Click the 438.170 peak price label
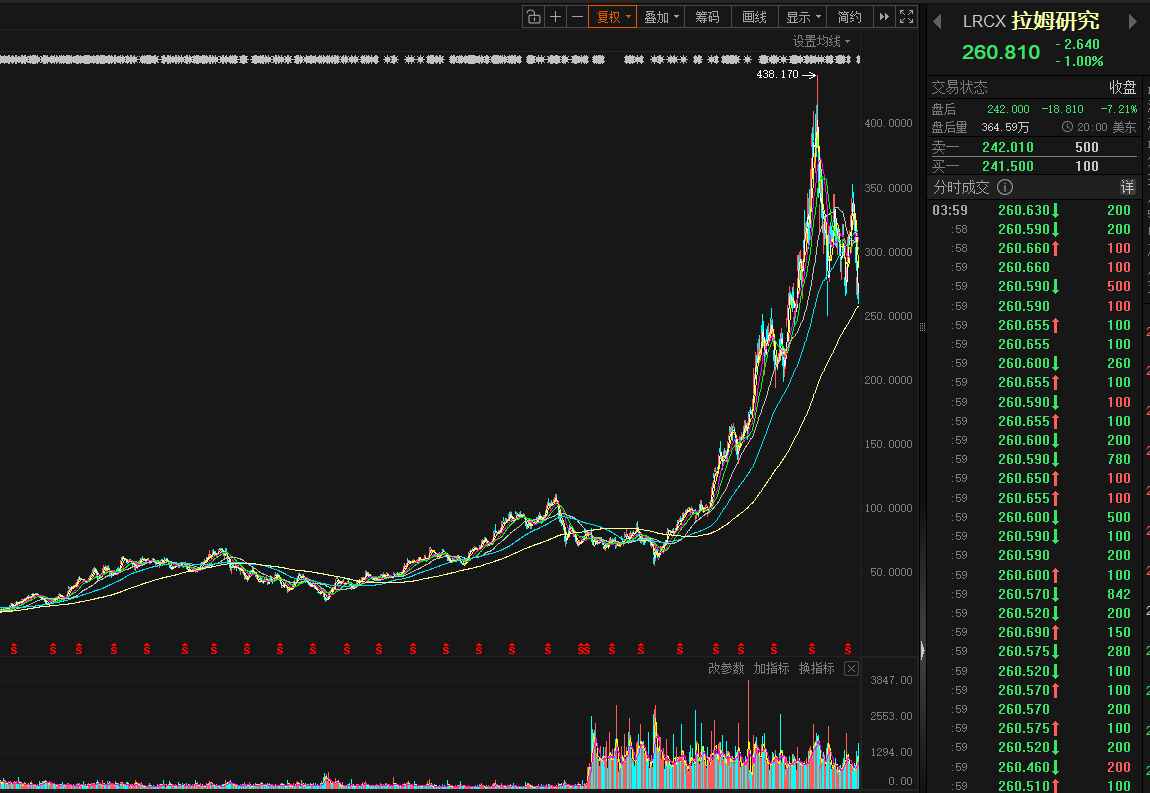1150x793 pixels. [x=777, y=75]
